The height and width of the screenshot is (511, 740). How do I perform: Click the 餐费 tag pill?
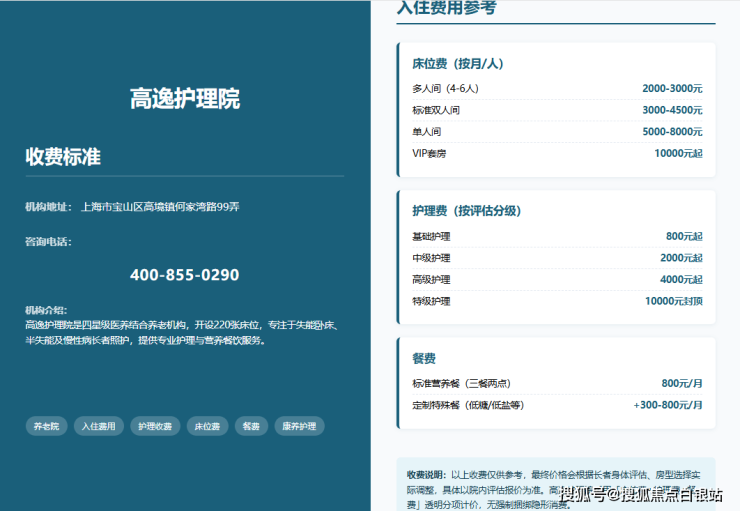(251, 426)
